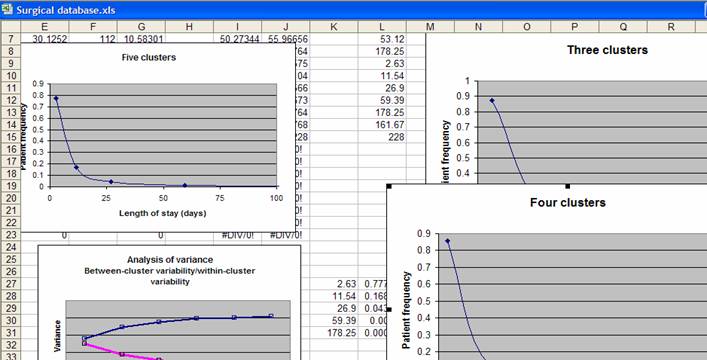Screen dimensions: 707x360
Task: Click cell with value 228 in column L
Action: tap(382, 137)
